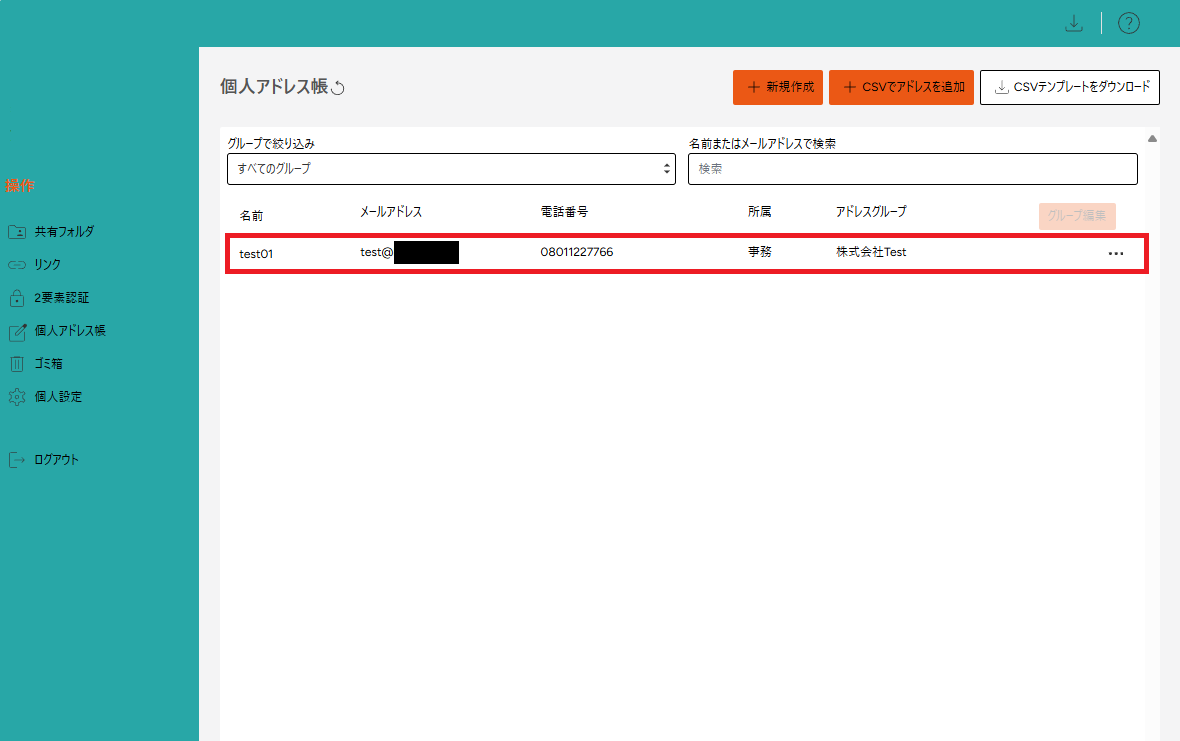The height and width of the screenshot is (741, 1180).
Task: Click ログアウト to sign out
Action: [x=56, y=460]
